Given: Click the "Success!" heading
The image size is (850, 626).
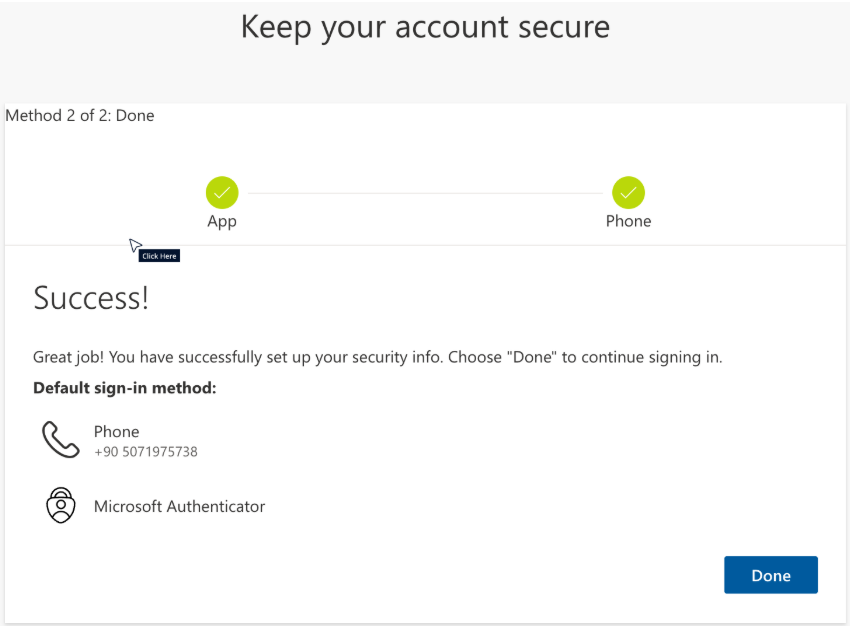Looking at the screenshot, I should (91, 298).
